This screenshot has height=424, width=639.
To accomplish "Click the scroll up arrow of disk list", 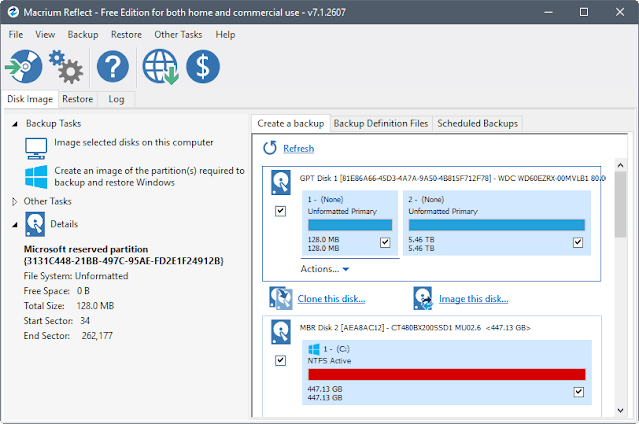I will (x=620, y=165).
